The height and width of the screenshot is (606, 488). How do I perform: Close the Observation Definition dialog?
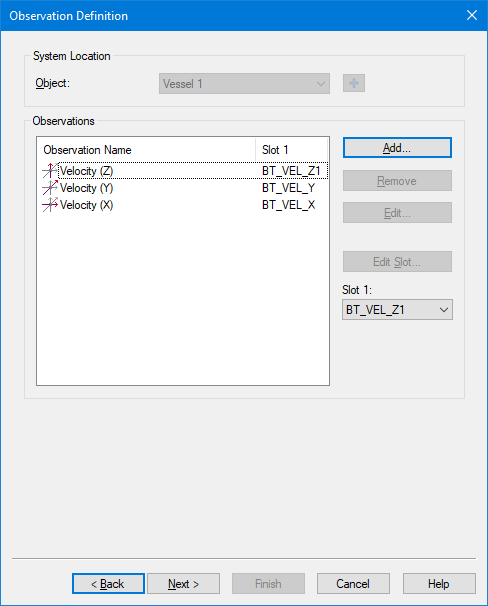pyautogui.click(x=472, y=15)
